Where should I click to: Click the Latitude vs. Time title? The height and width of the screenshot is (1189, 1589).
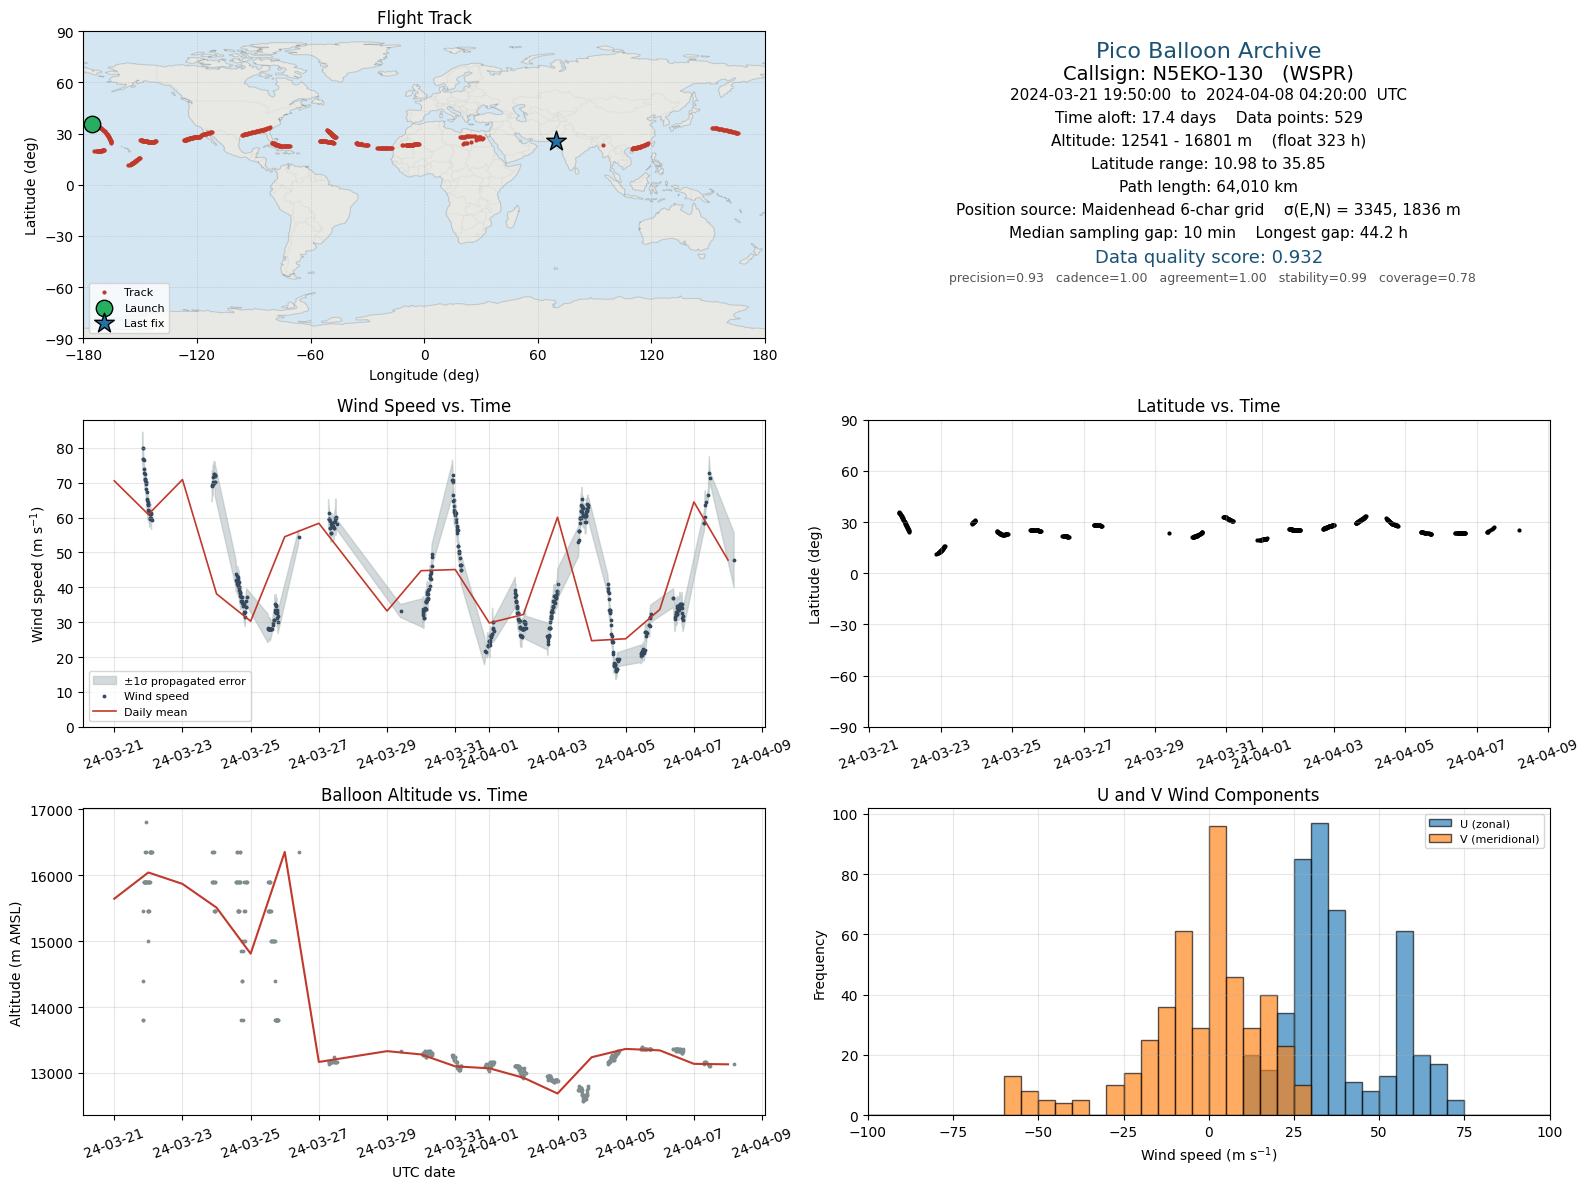pyautogui.click(x=1208, y=406)
